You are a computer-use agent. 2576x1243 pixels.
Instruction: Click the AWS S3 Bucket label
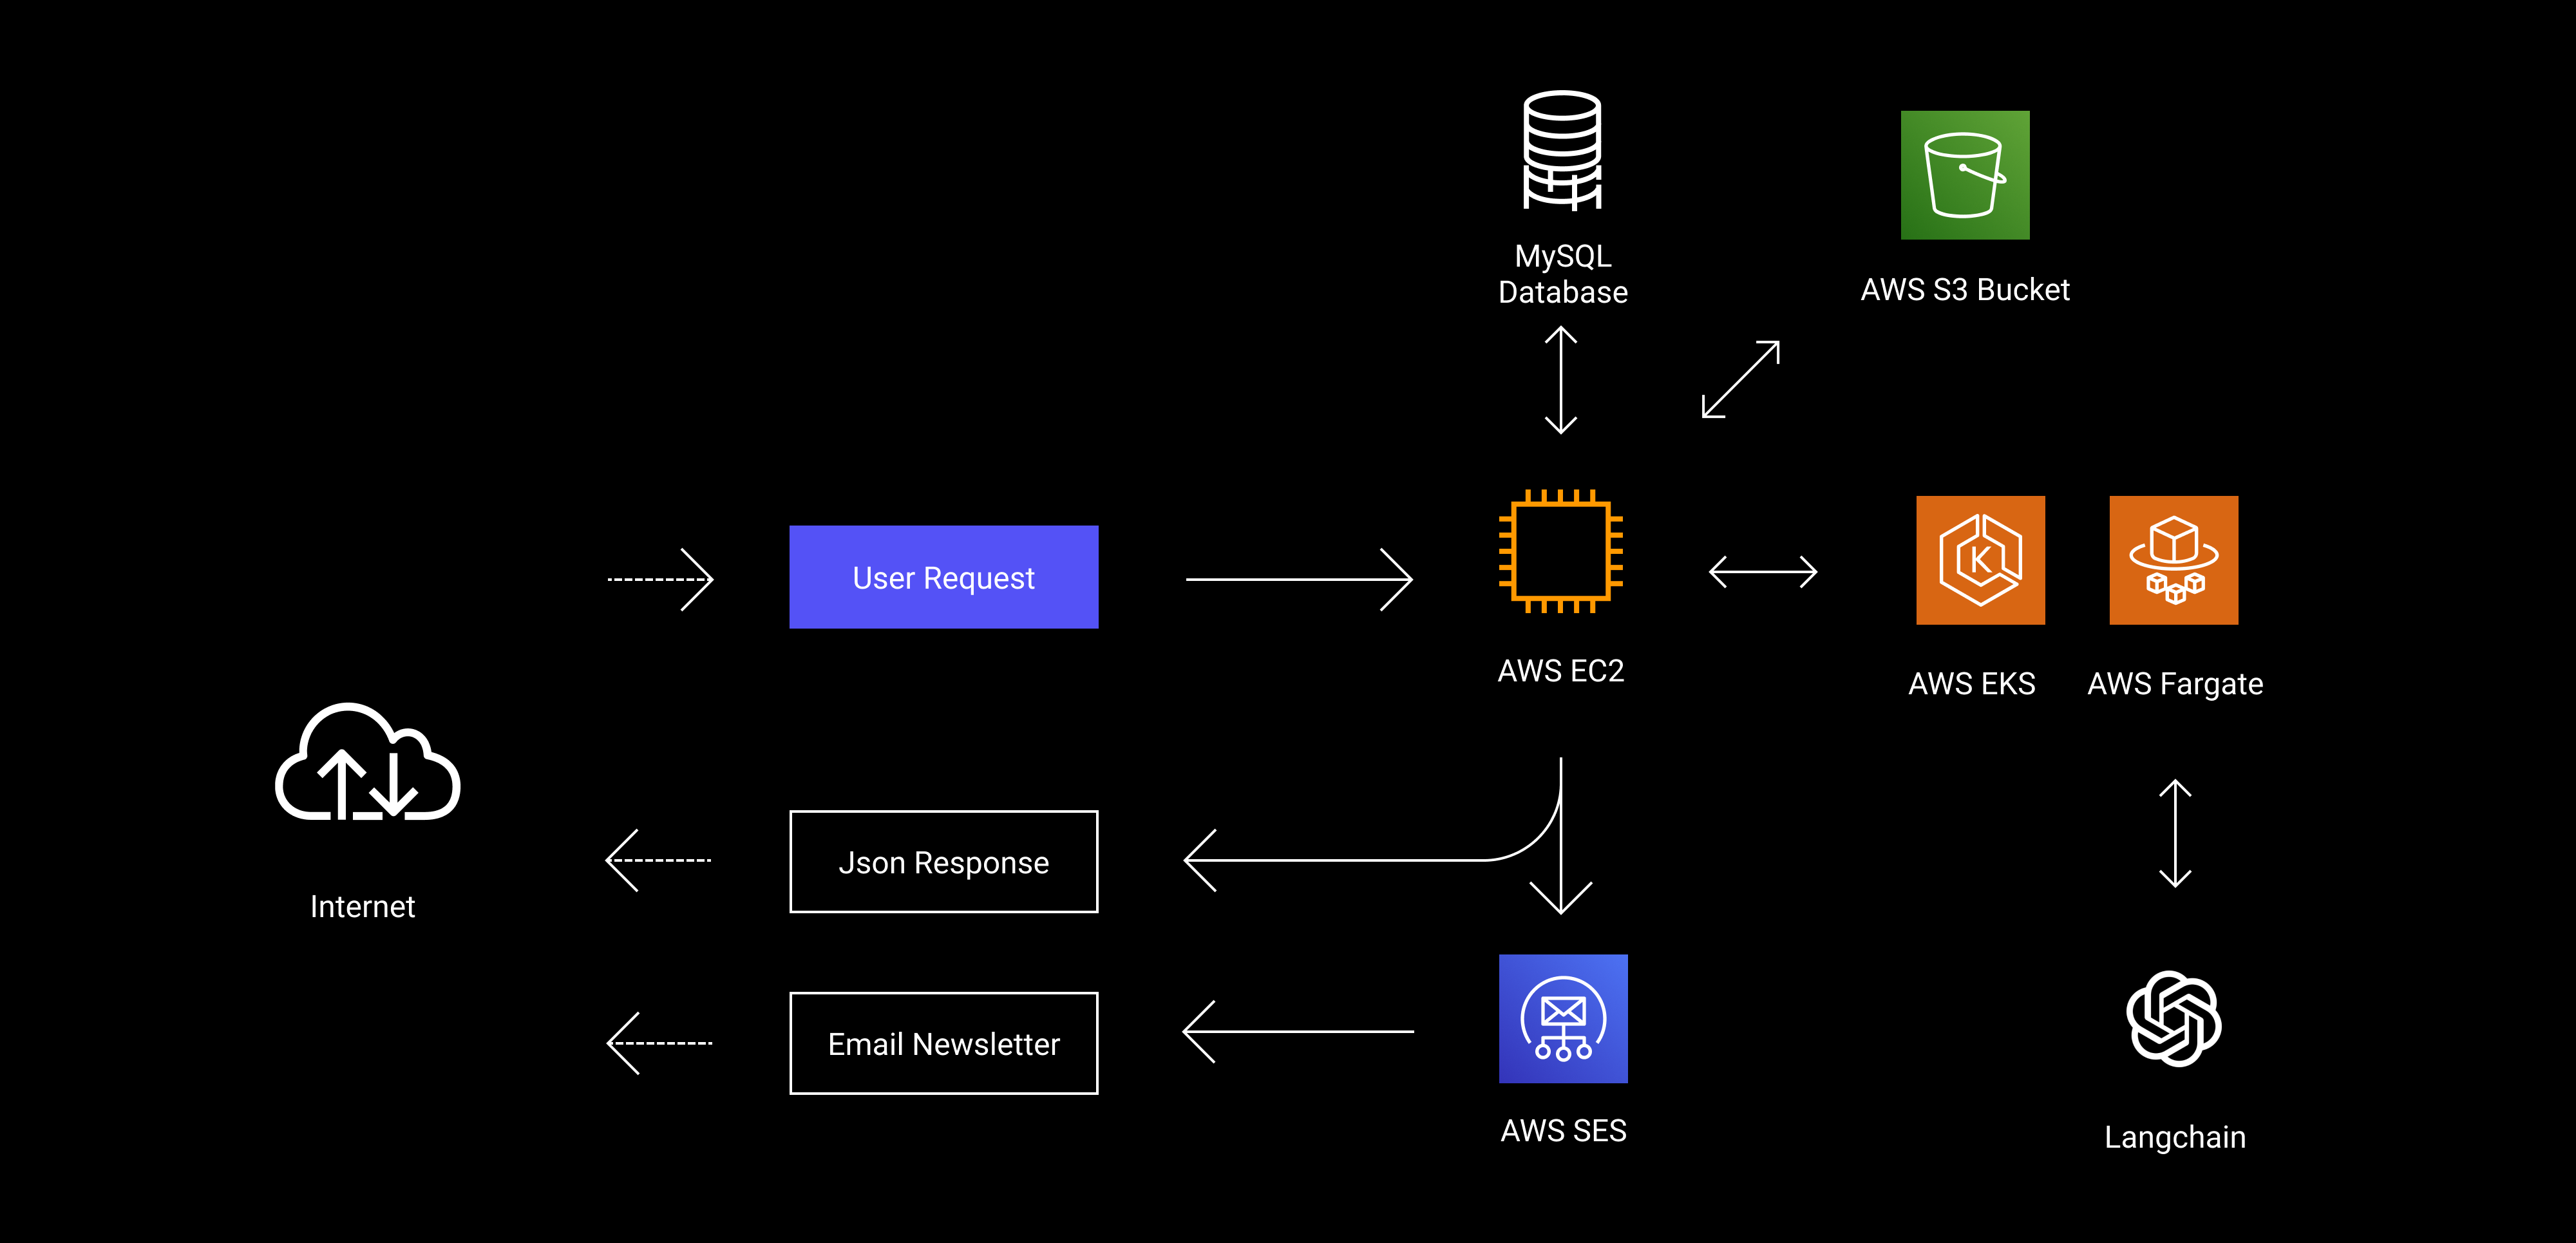coord(1965,290)
